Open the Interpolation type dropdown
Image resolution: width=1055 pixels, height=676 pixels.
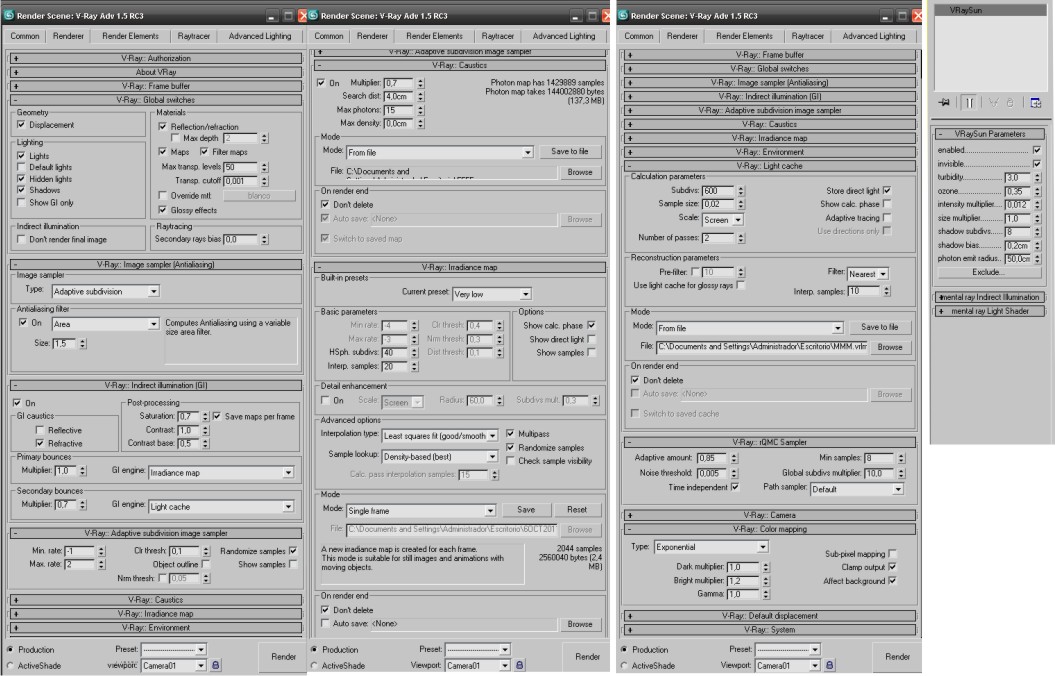[440, 435]
